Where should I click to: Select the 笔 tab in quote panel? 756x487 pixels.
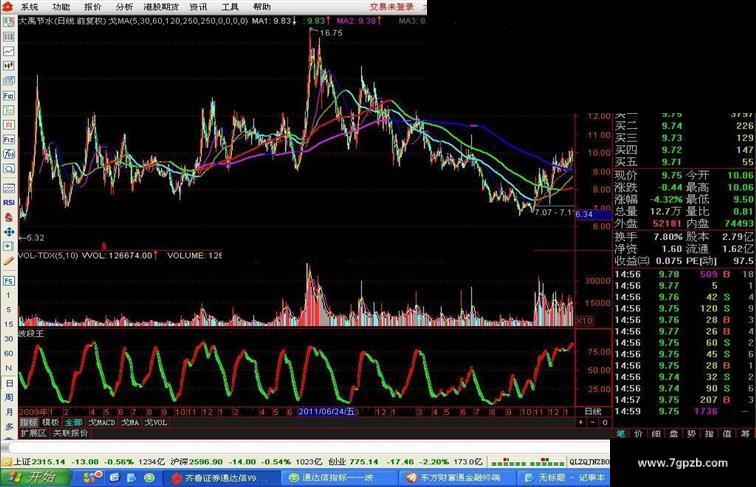[x=621, y=433]
